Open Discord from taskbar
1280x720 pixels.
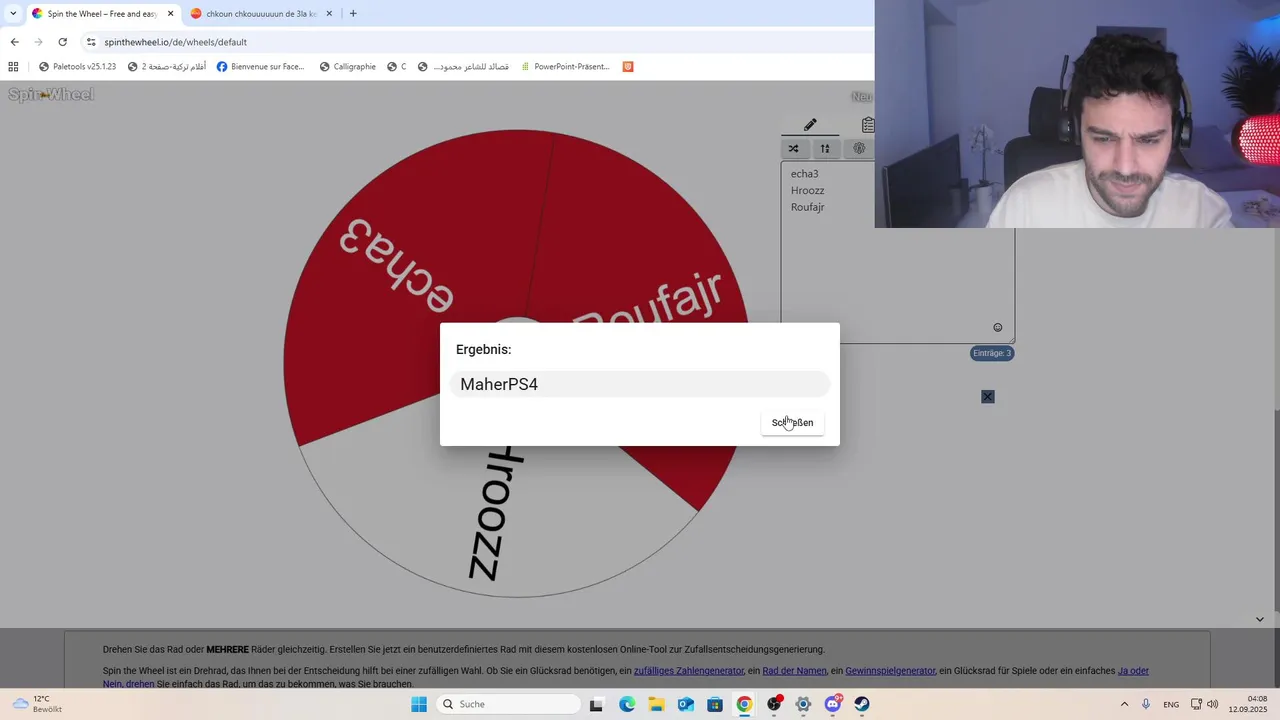833,704
